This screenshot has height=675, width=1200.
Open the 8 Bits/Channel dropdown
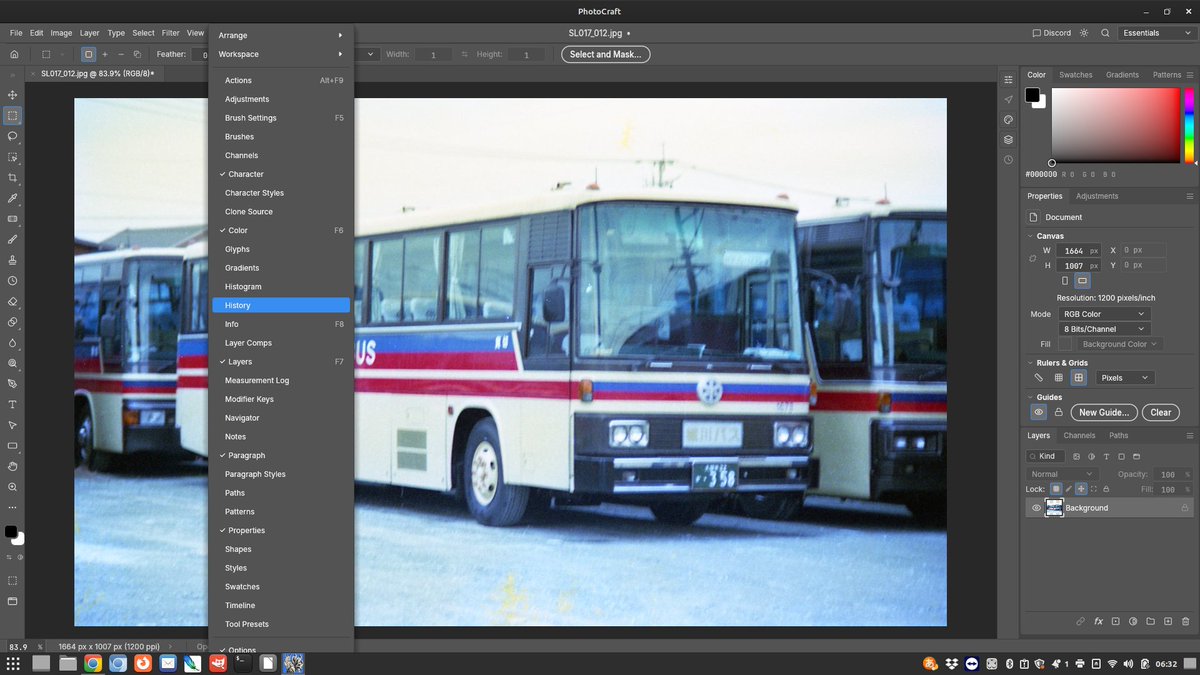click(1104, 329)
